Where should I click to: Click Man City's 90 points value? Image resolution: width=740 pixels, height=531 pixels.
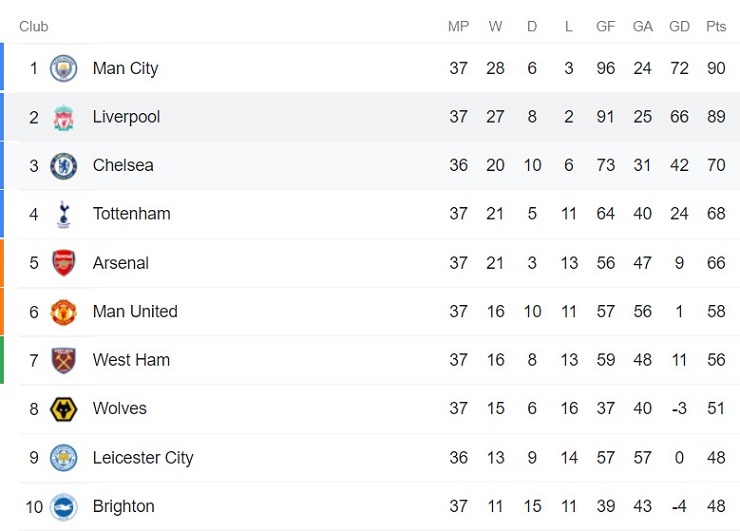(x=716, y=68)
